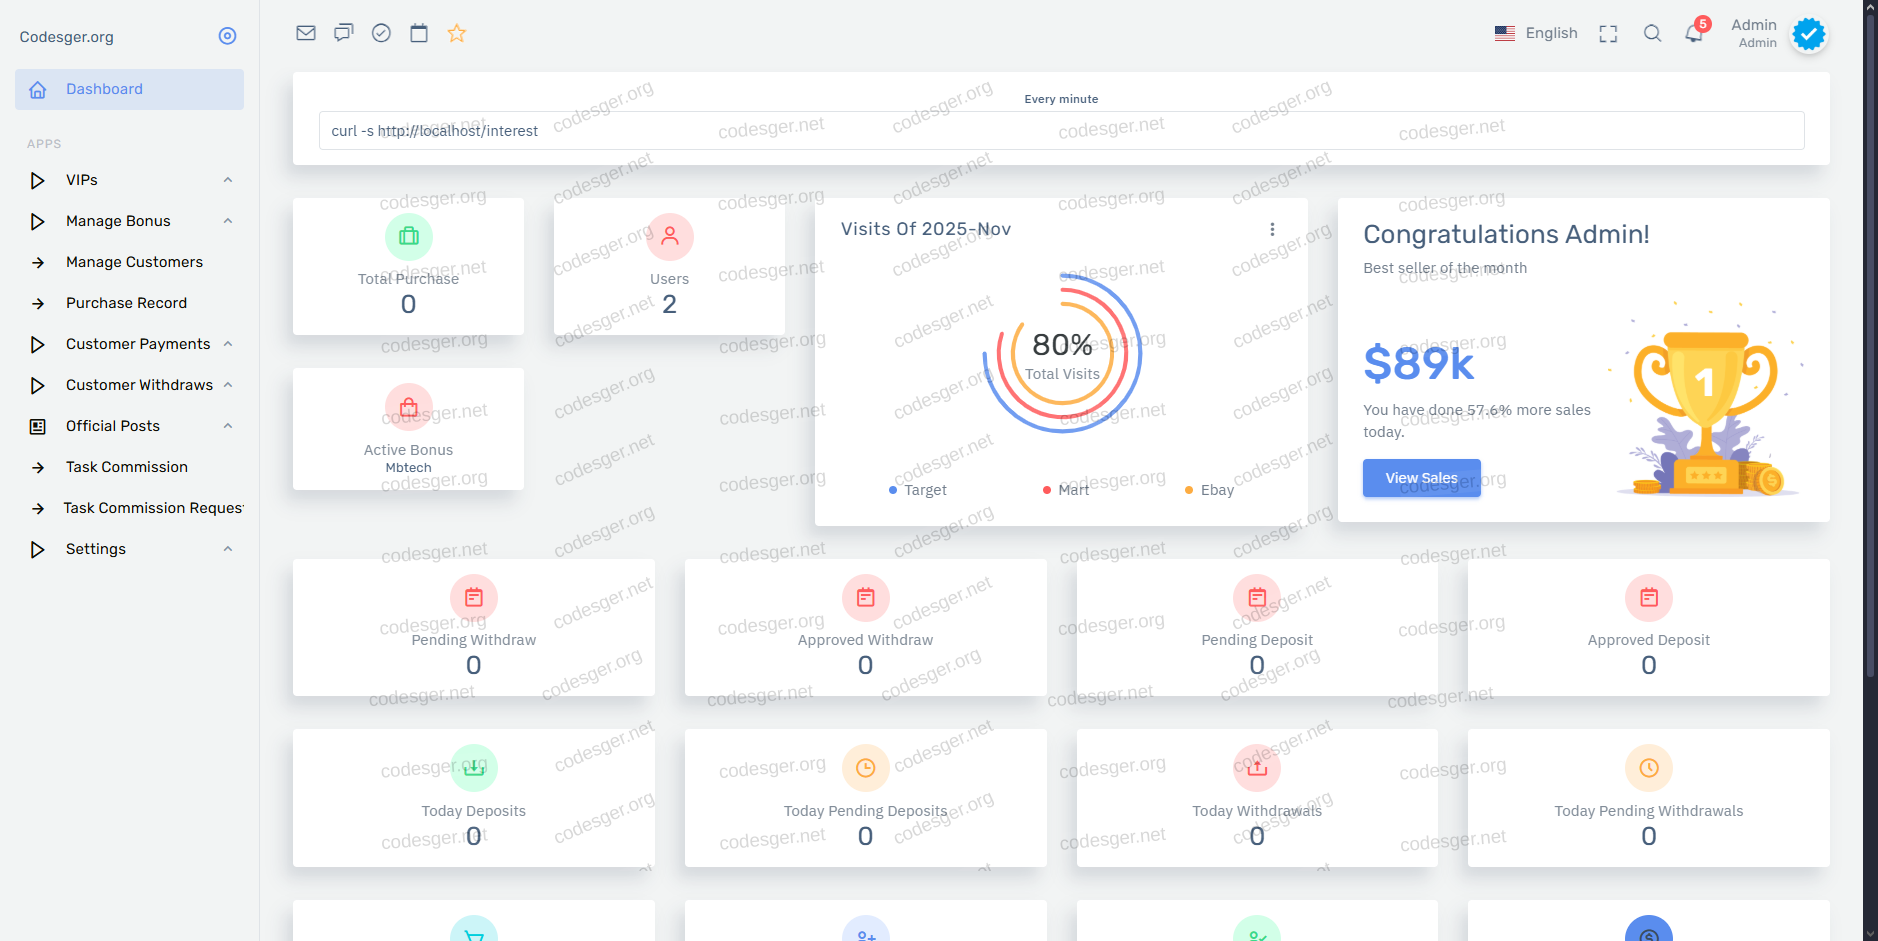Screen dimensions: 1878x941
Task: Open the search magnifier icon
Action: tap(1652, 34)
